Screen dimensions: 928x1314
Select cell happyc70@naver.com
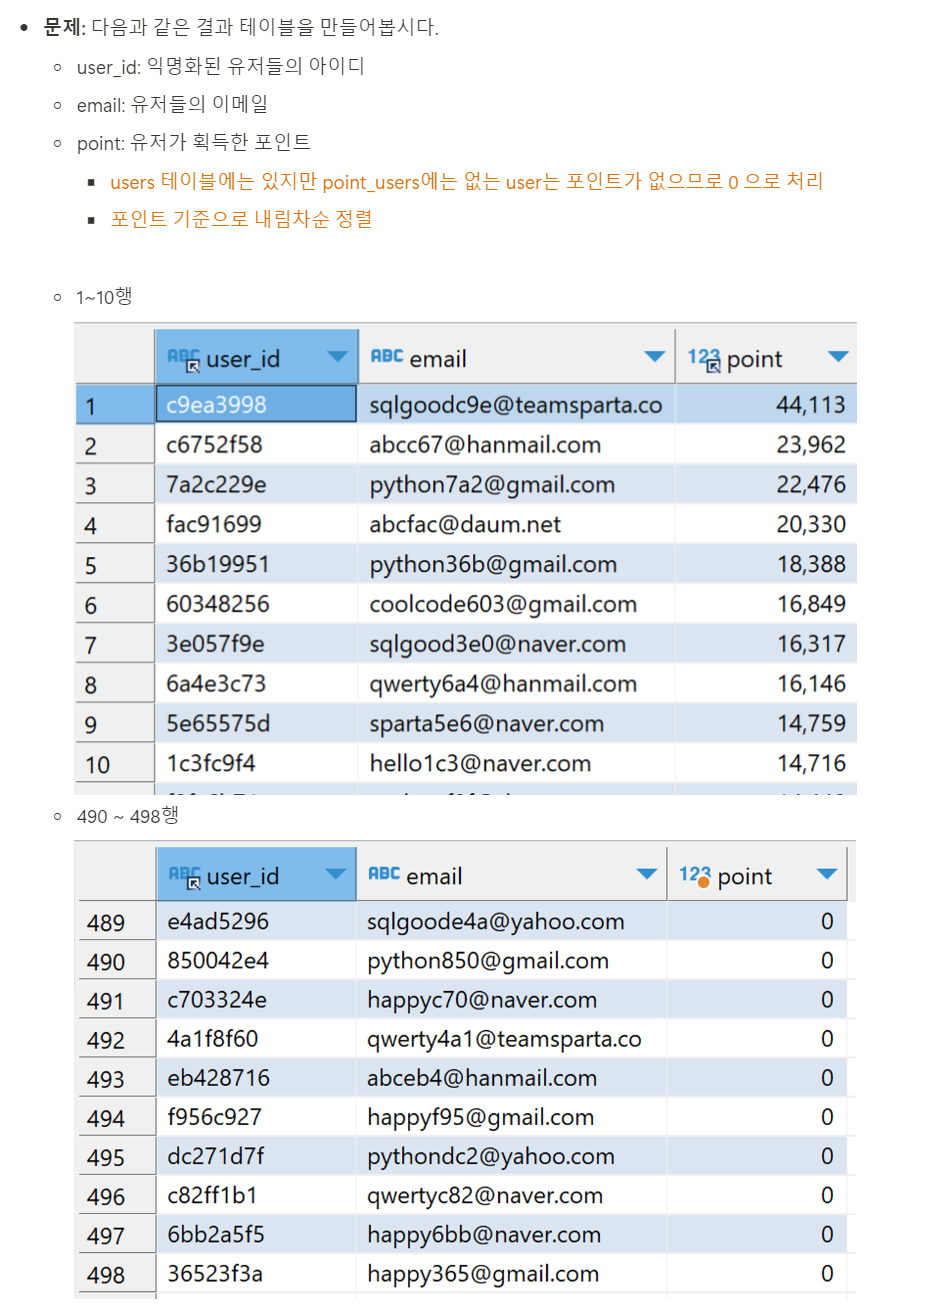click(511, 999)
